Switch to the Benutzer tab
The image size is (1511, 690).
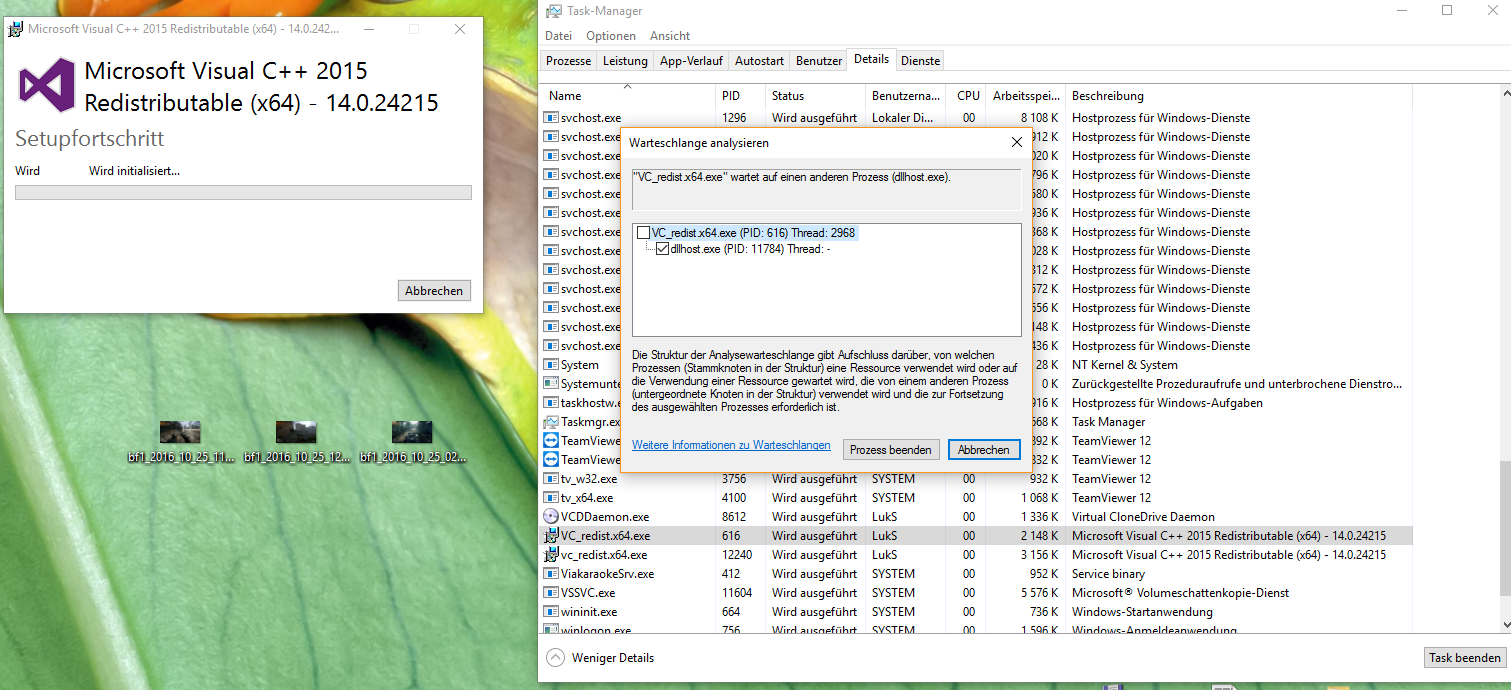click(x=819, y=61)
